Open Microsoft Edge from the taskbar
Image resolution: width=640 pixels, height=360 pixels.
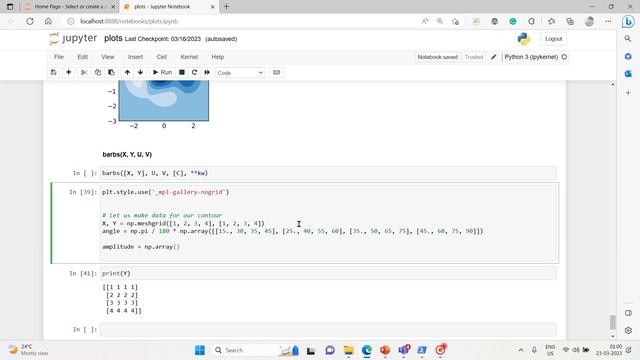[x=367, y=350]
